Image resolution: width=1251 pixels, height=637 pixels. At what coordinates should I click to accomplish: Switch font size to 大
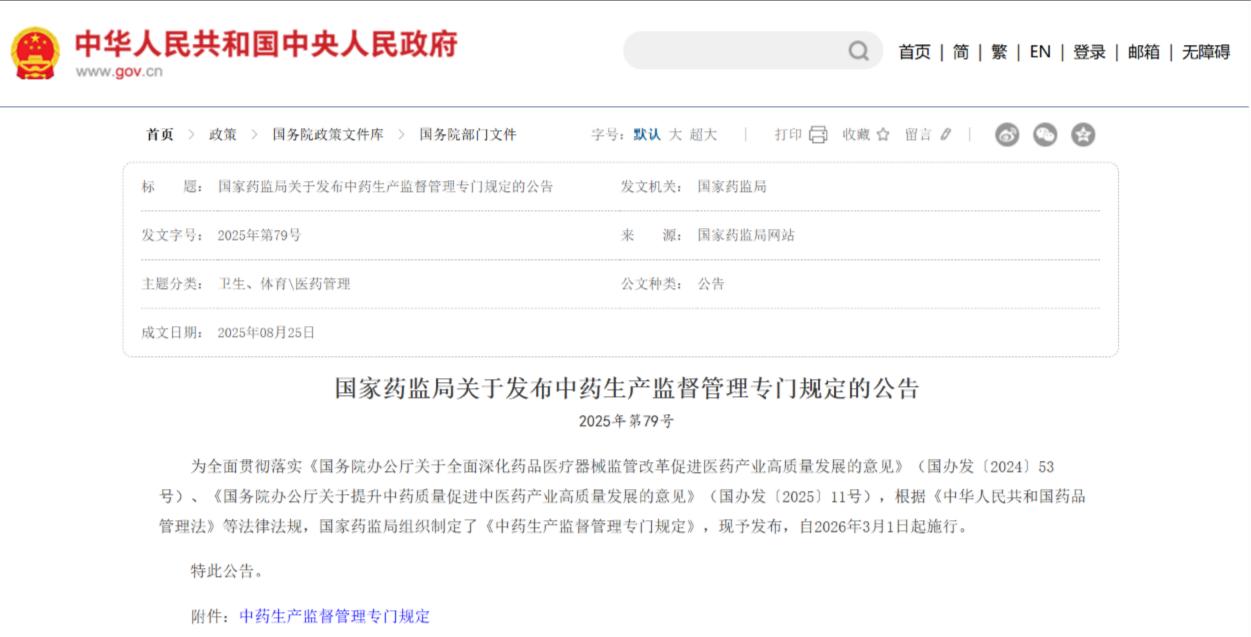click(x=676, y=135)
